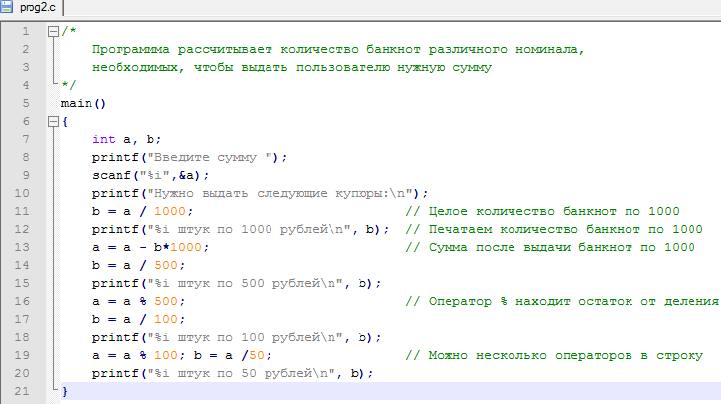Click line number 1 in the margin
Screen dimensions: 721x404
click(x=26, y=31)
